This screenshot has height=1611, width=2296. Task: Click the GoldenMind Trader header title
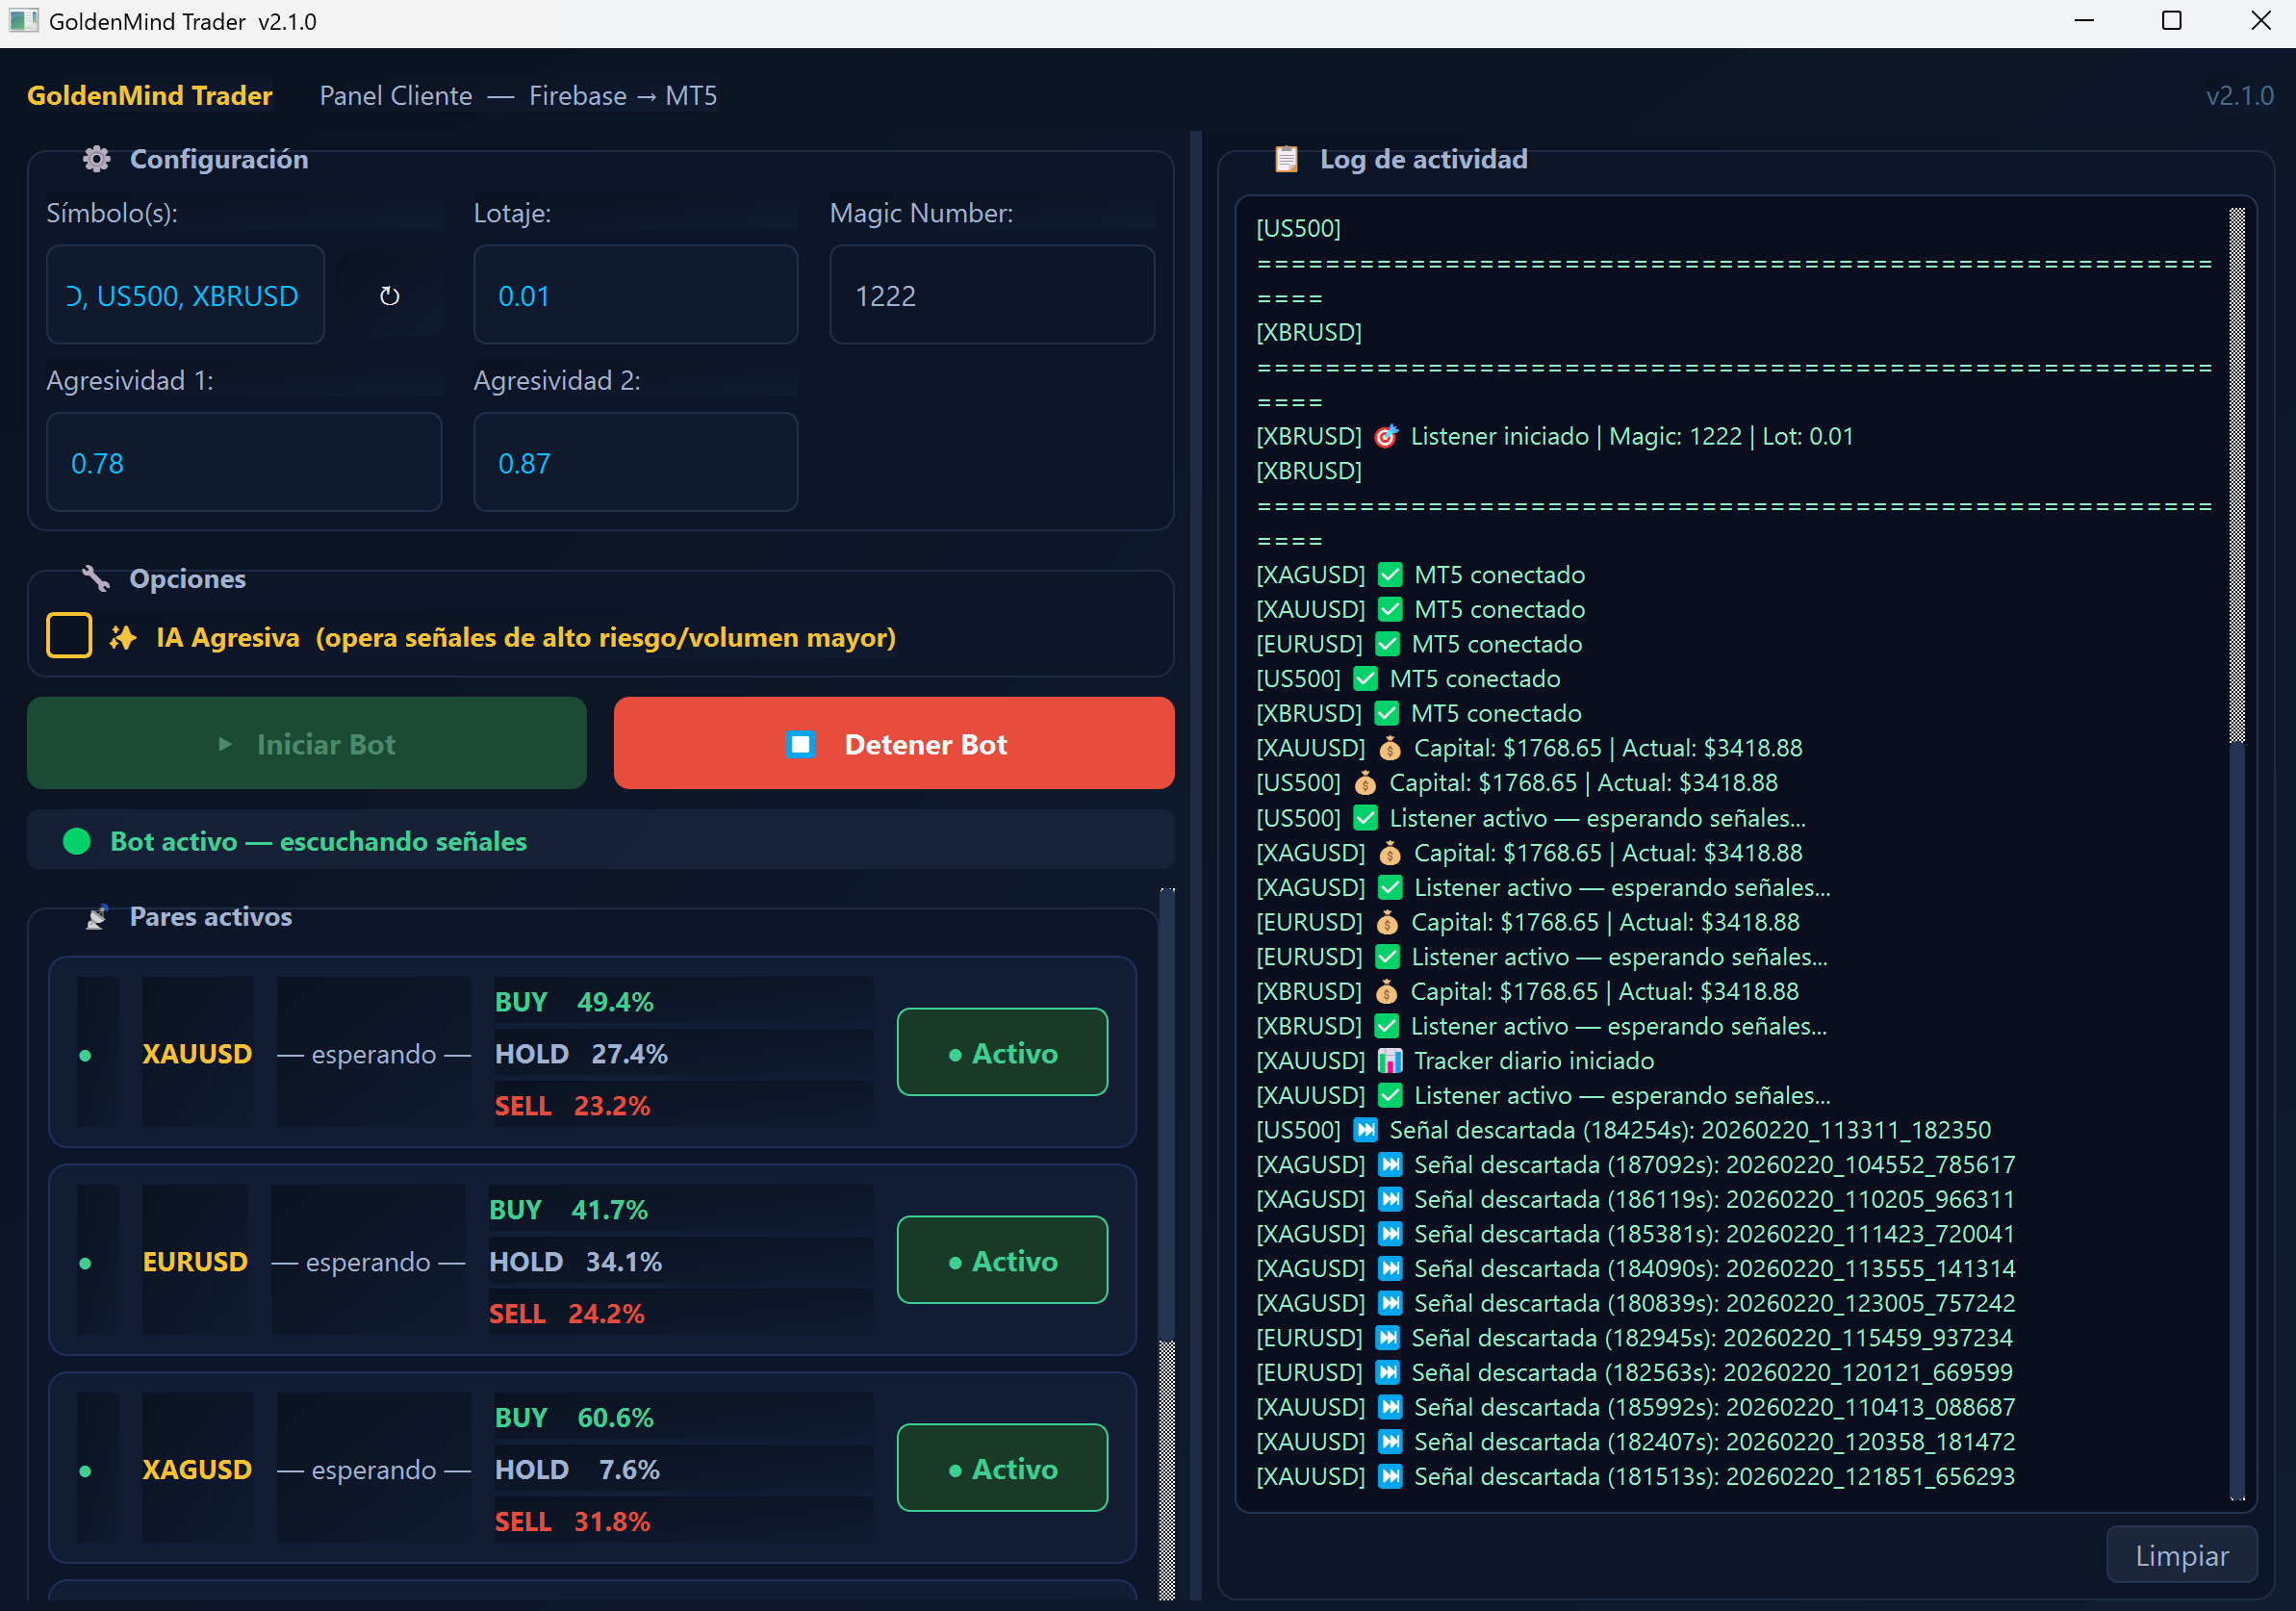[x=150, y=96]
